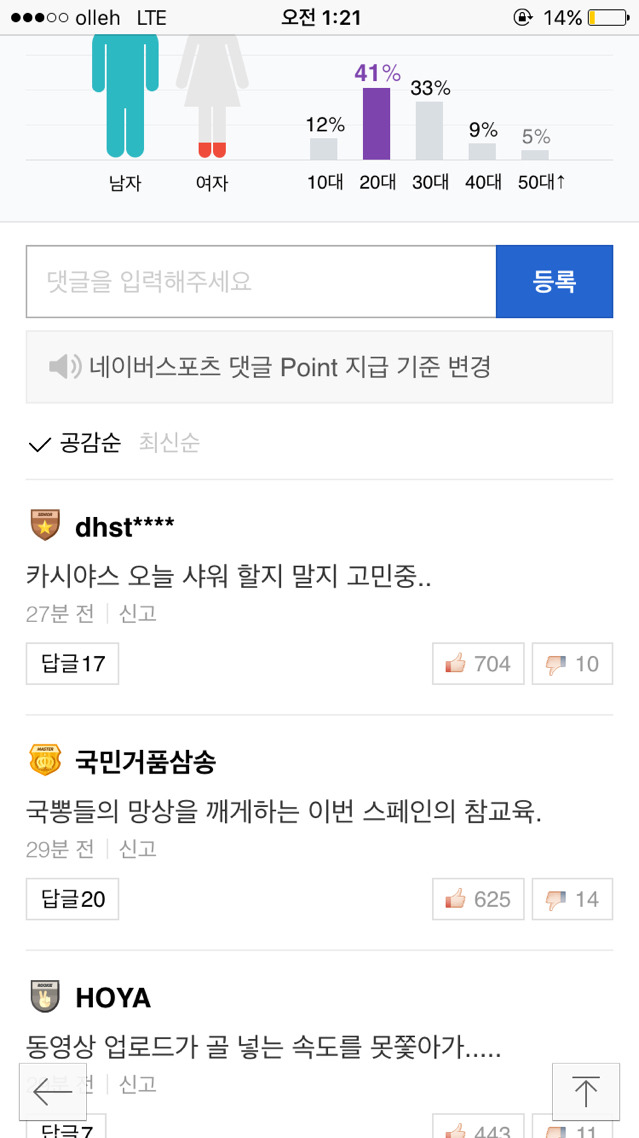
Task: Open the 20 replies under 국민거품삼송
Action: coord(71,899)
